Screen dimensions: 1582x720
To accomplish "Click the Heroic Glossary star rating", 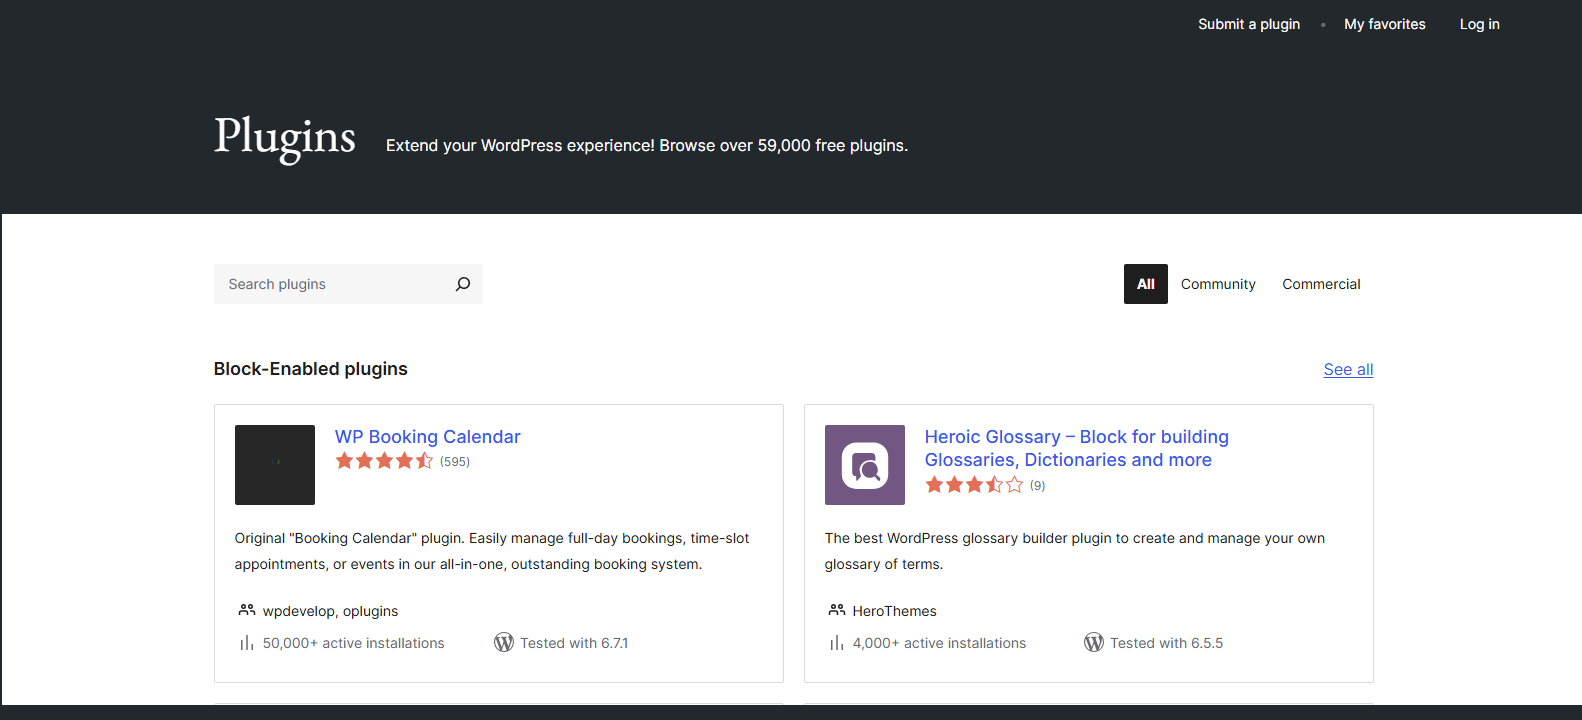I will (974, 485).
